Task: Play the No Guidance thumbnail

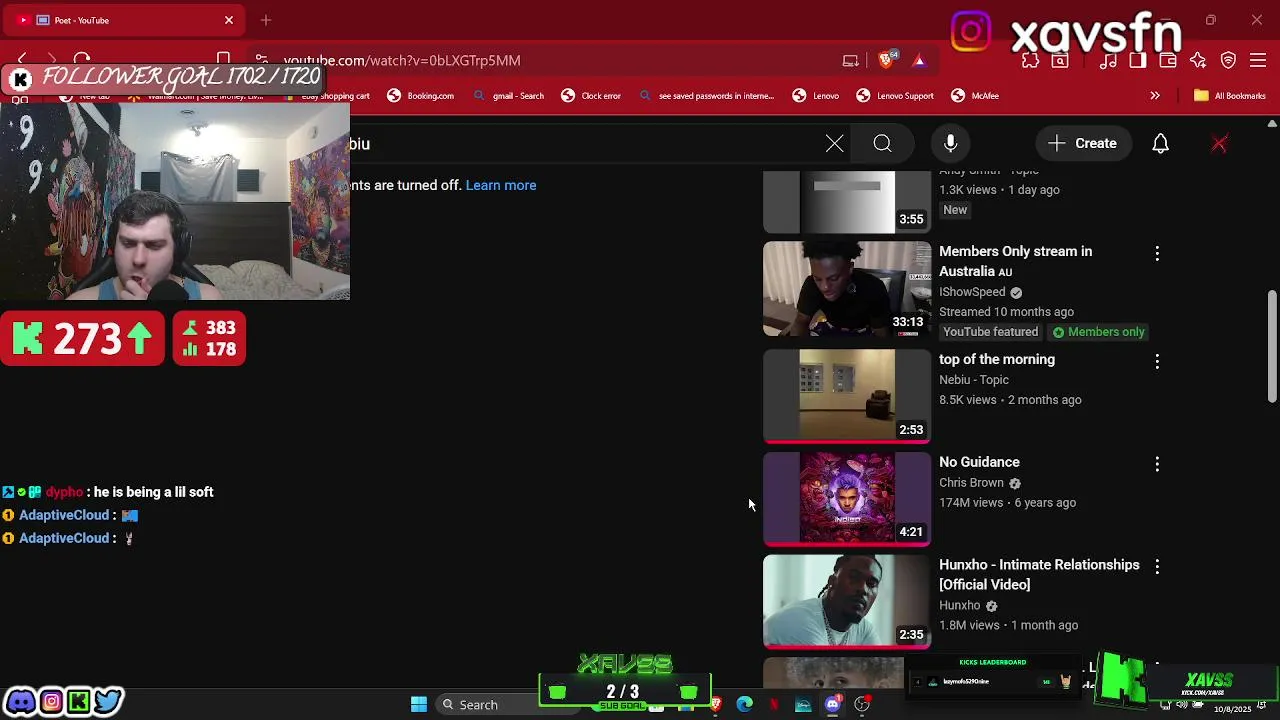Action: pos(847,499)
